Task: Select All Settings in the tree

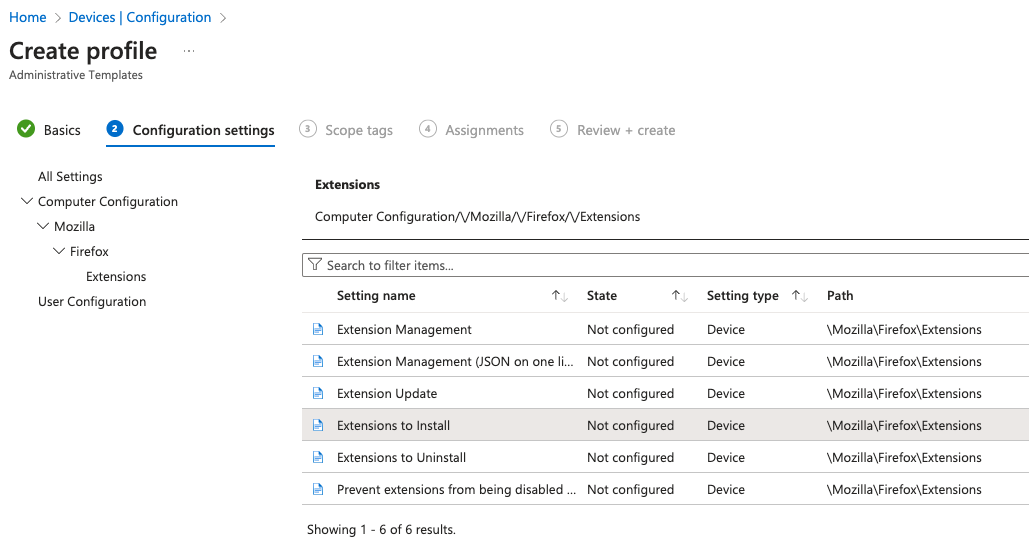Action: coord(70,176)
